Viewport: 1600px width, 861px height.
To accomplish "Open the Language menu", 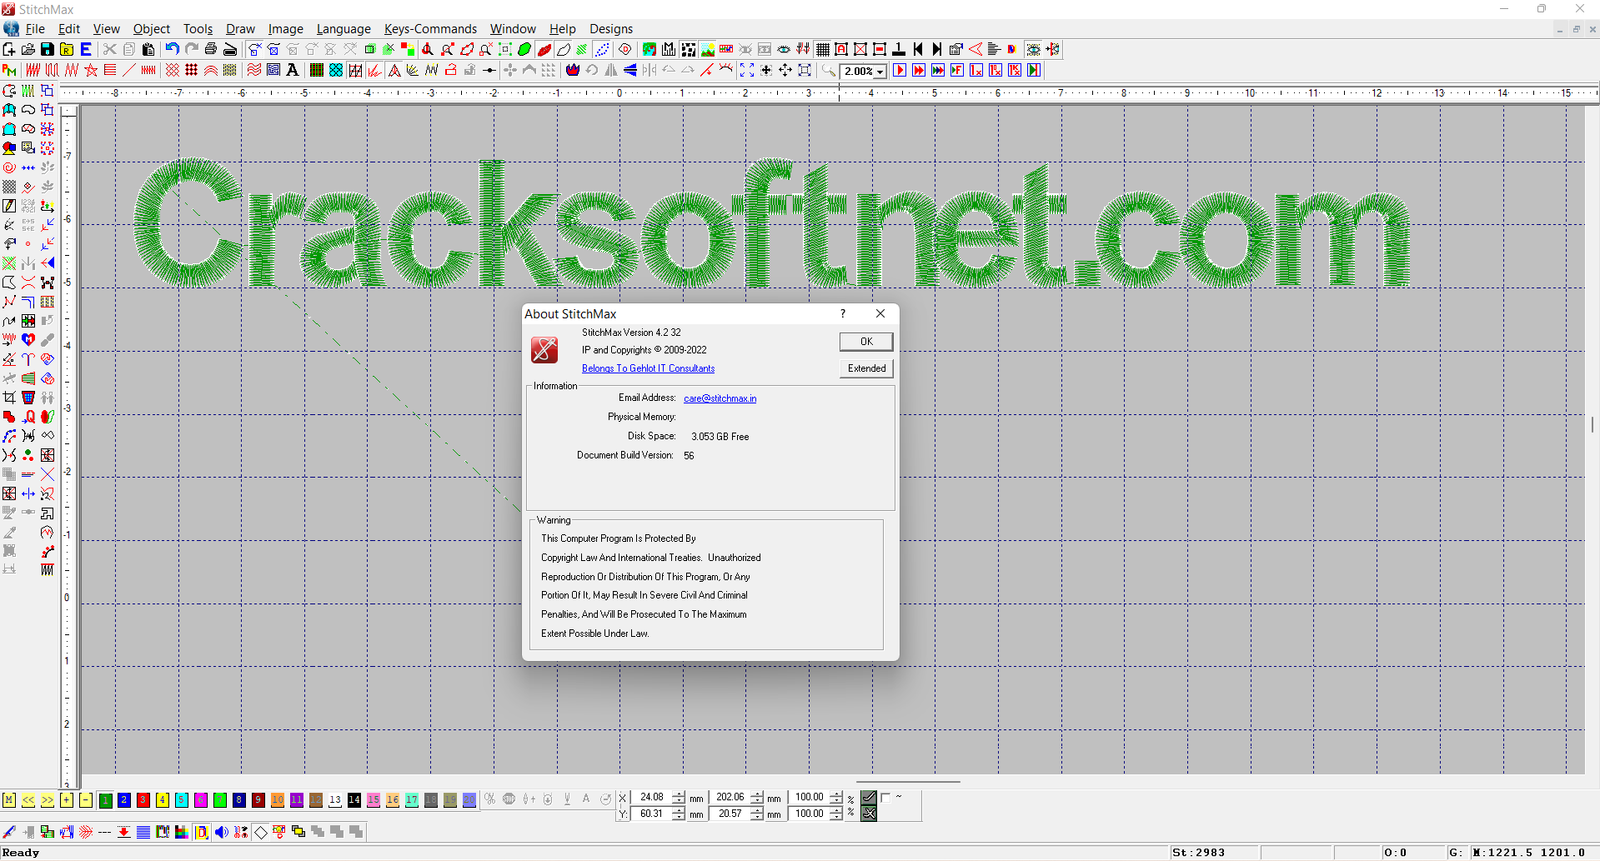I will [x=343, y=29].
